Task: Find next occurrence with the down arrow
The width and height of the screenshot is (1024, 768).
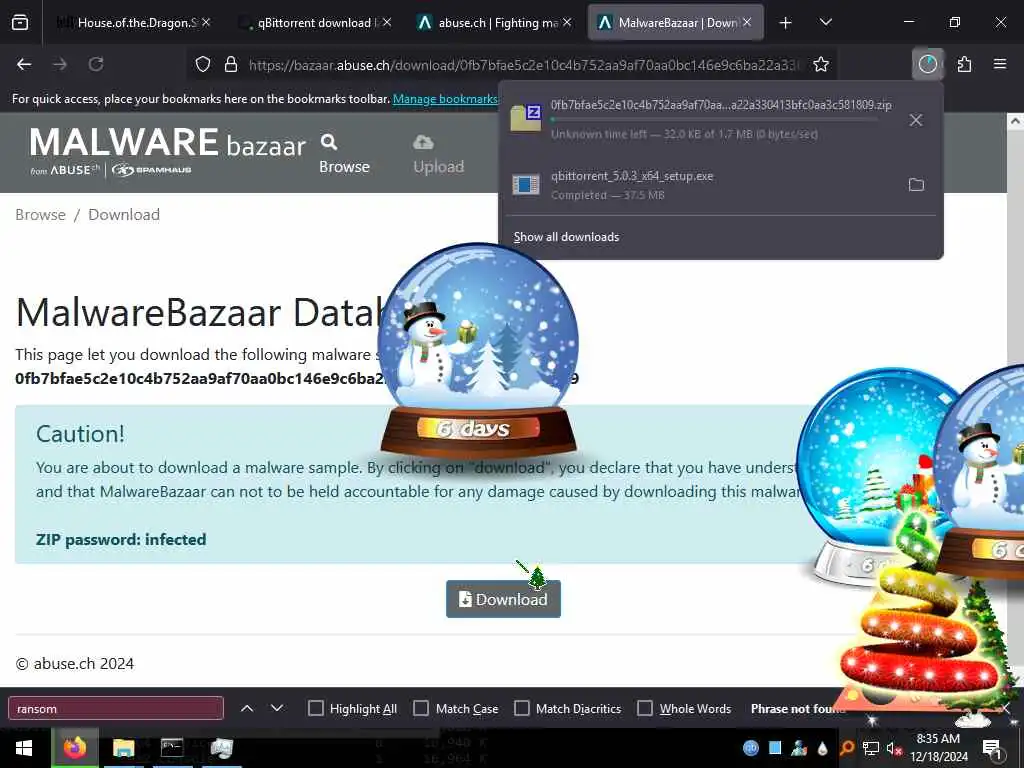Action: (277, 708)
